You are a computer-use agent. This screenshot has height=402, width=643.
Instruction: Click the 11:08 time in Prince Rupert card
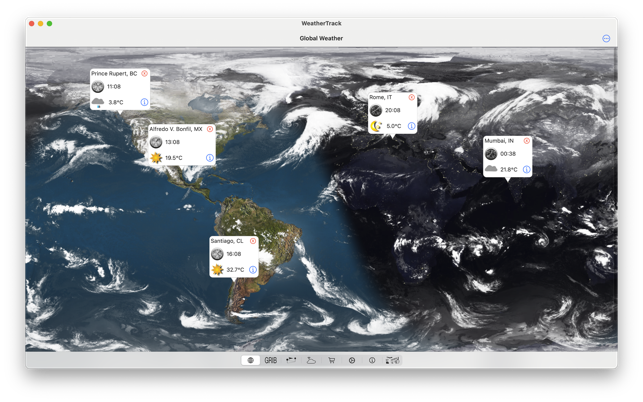point(114,87)
